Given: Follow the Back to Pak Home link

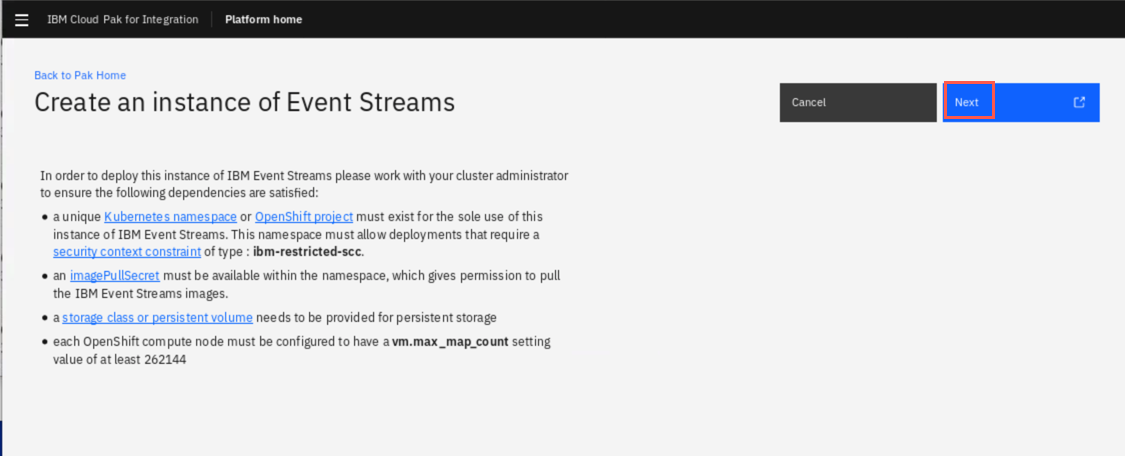Looking at the screenshot, I should [80, 75].
